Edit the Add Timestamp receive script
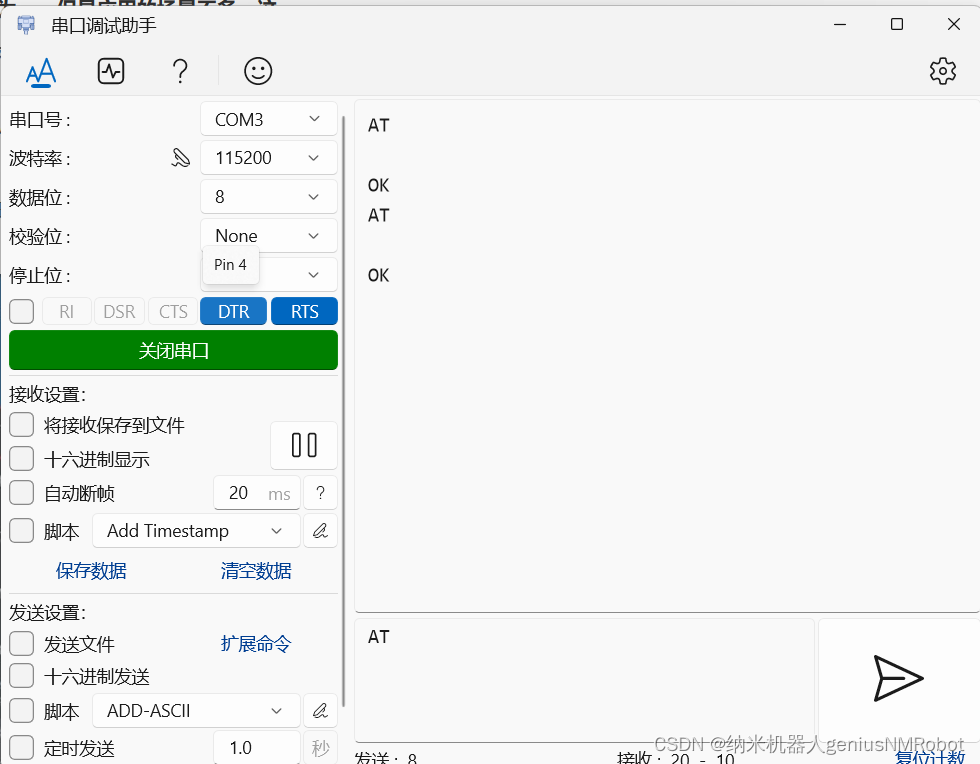The width and height of the screenshot is (980, 764). [321, 531]
